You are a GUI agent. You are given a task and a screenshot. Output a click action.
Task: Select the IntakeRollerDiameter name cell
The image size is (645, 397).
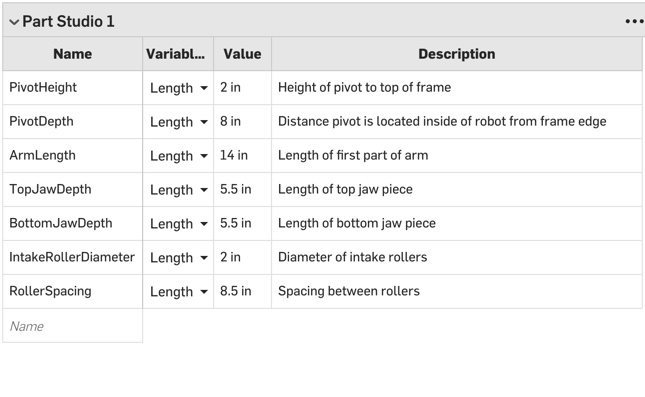[72, 258]
